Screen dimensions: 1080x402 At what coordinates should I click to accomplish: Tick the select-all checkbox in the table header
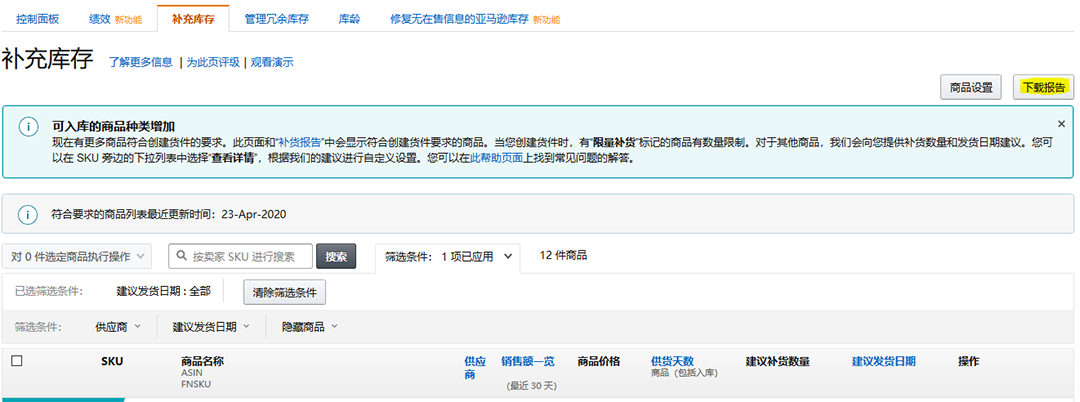17,361
